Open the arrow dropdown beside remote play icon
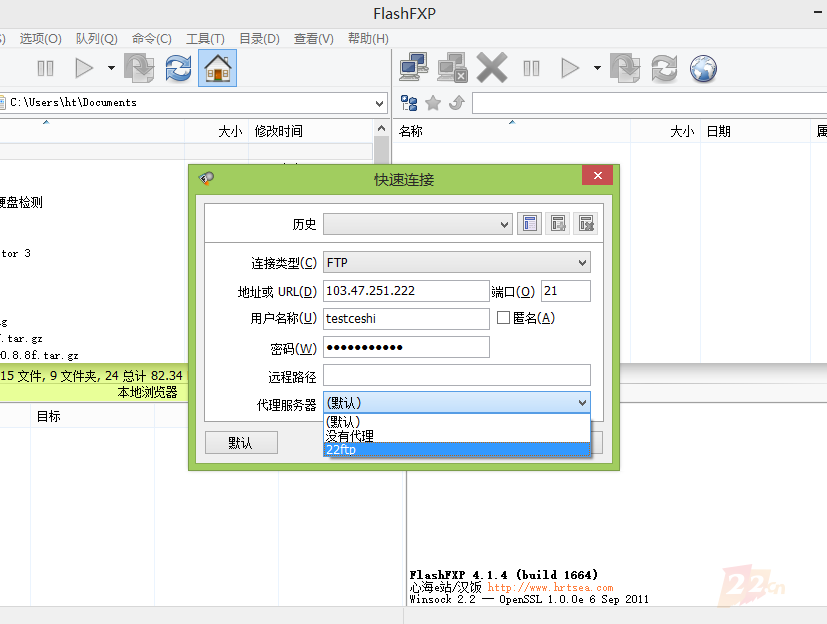This screenshot has width=827, height=624. click(597, 68)
